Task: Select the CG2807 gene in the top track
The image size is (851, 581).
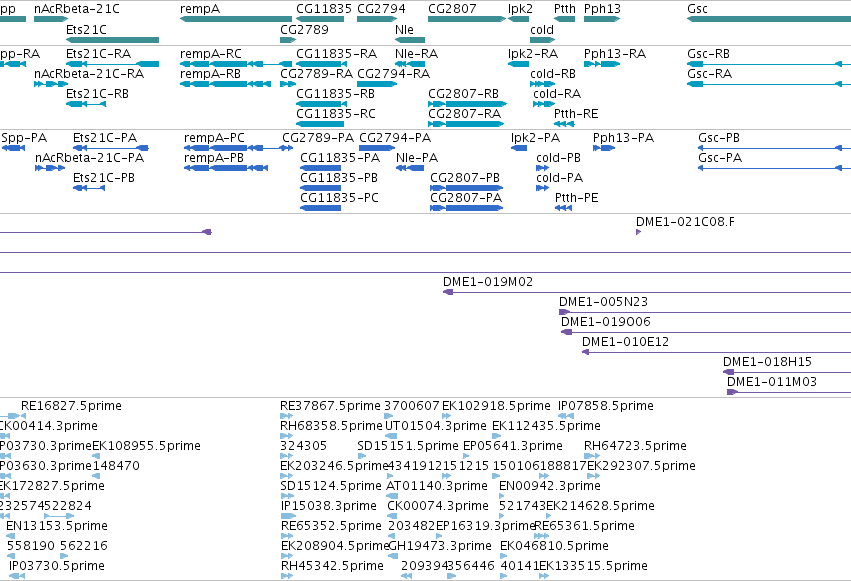Action: (467, 19)
